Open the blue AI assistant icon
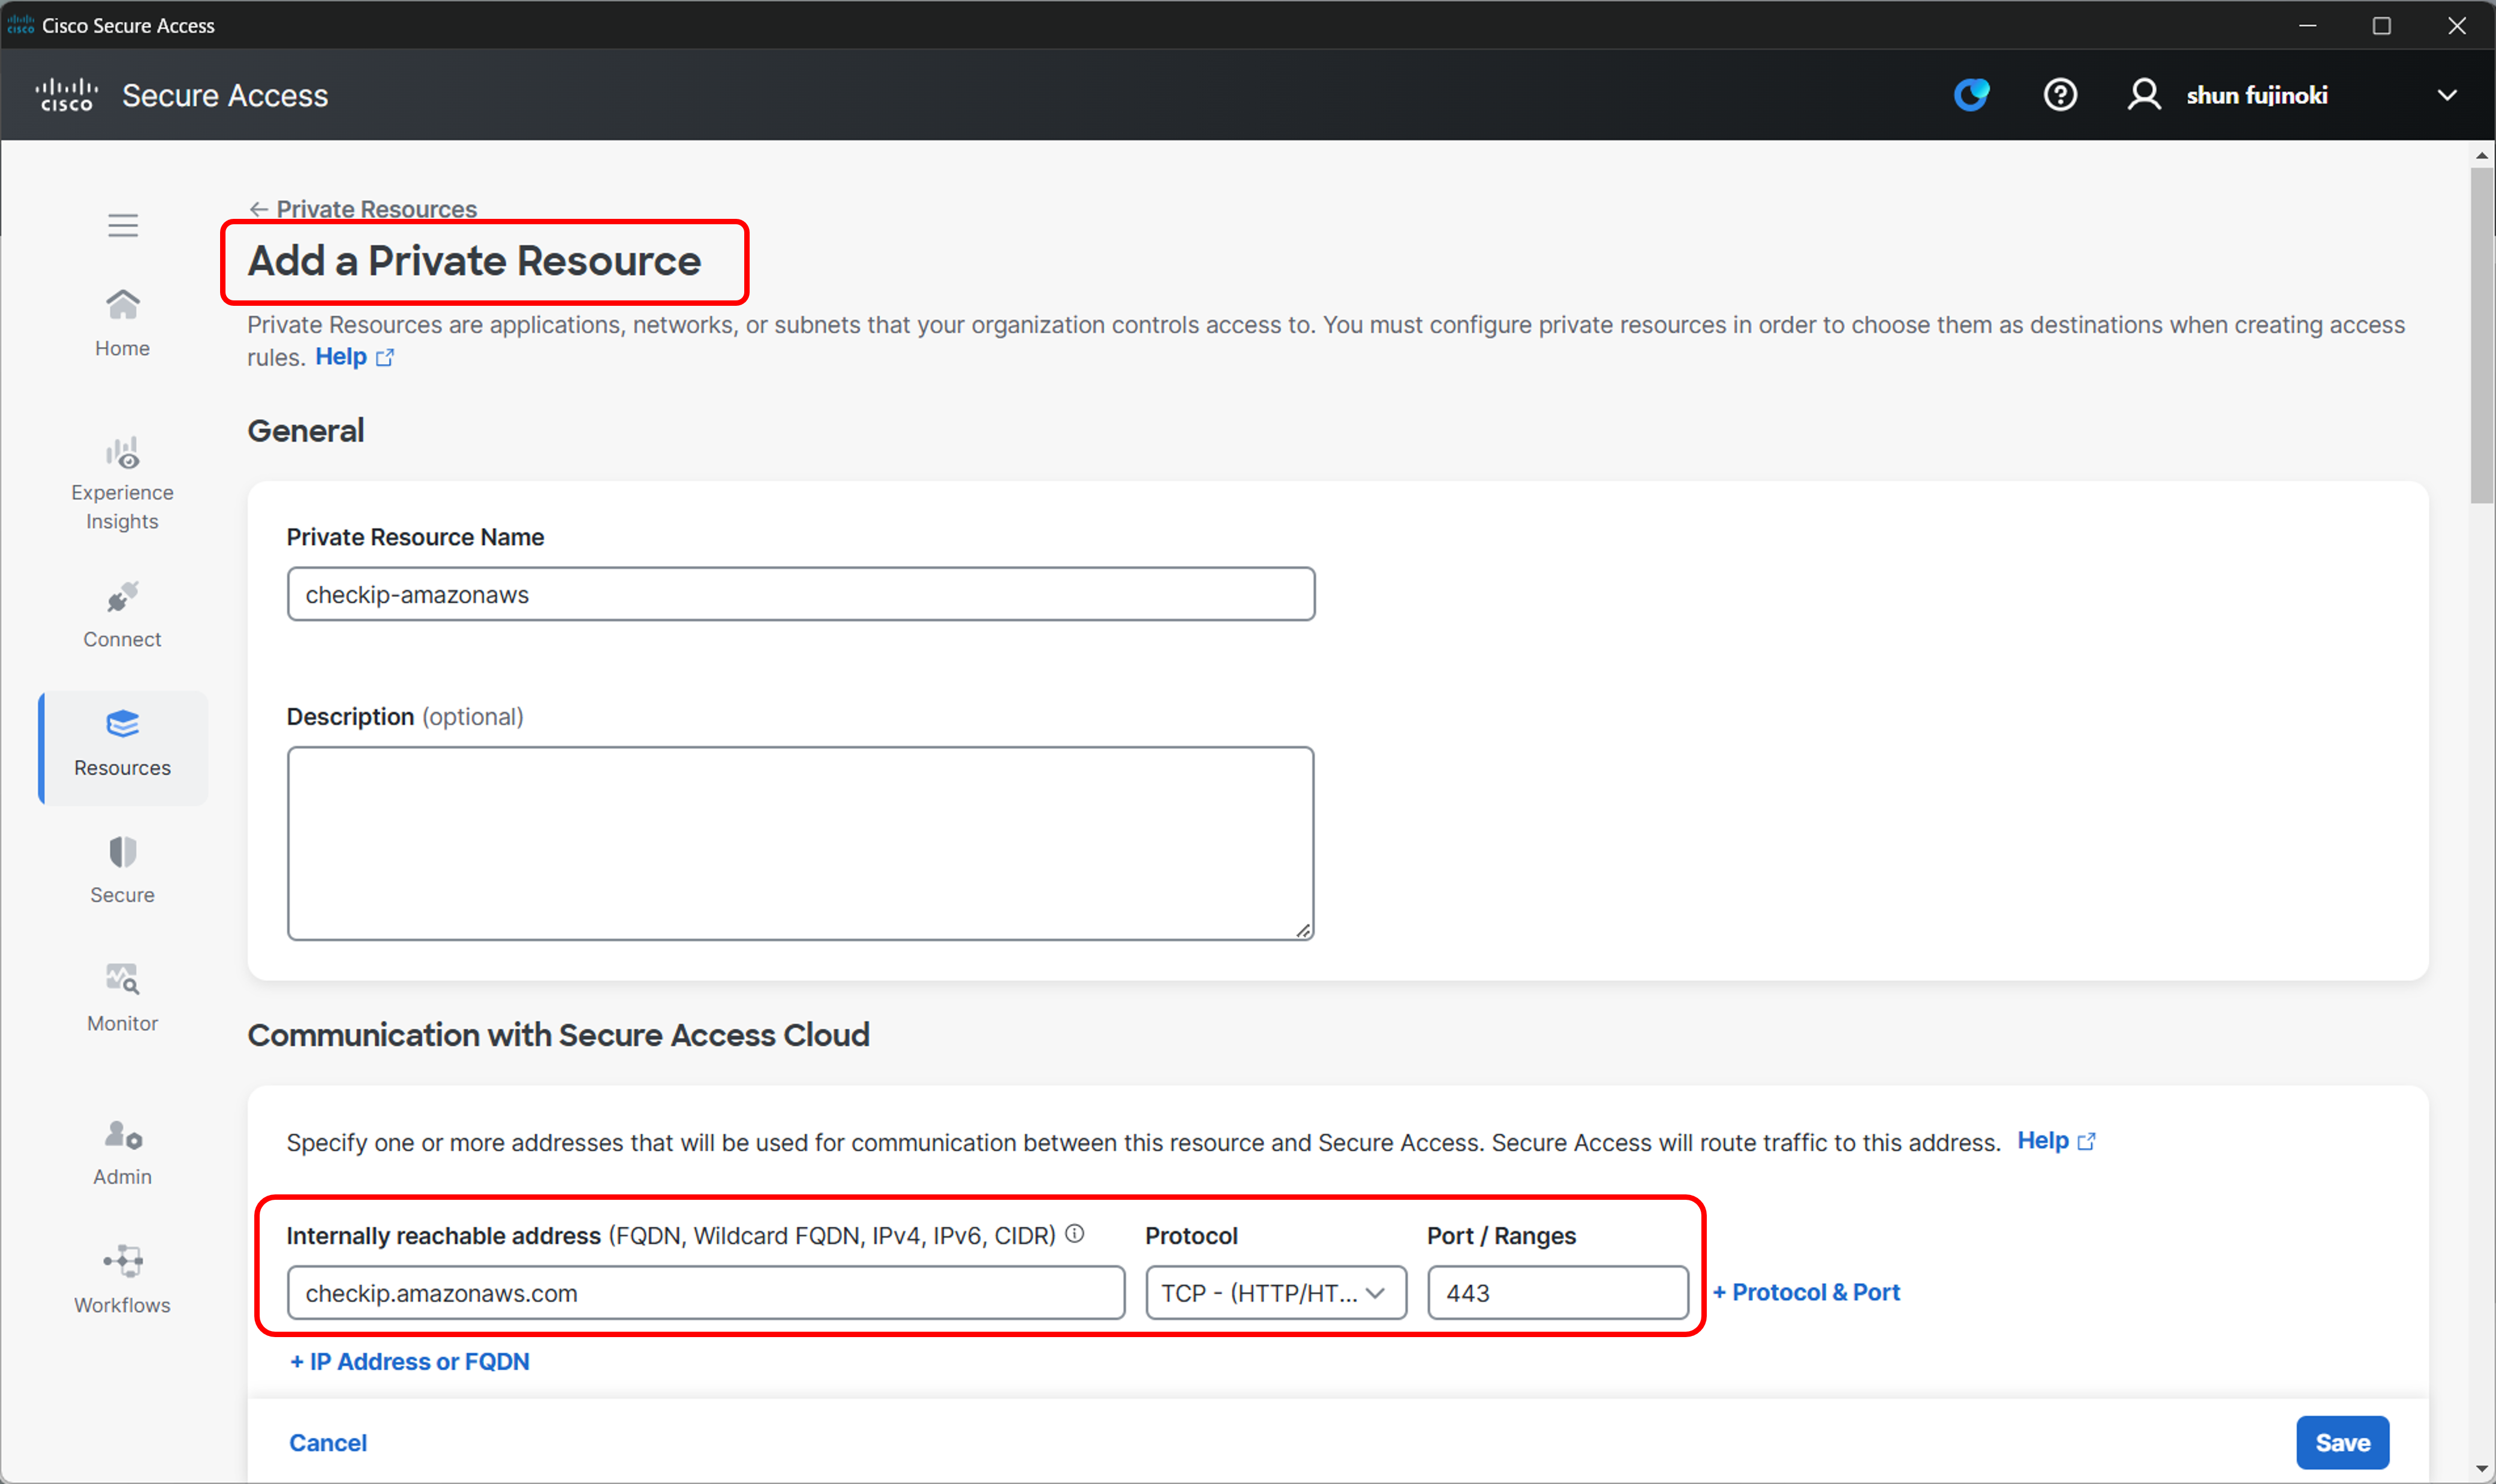Image resolution: width=2496 pixels, height=1484 pixels. tap(1971, 95)
